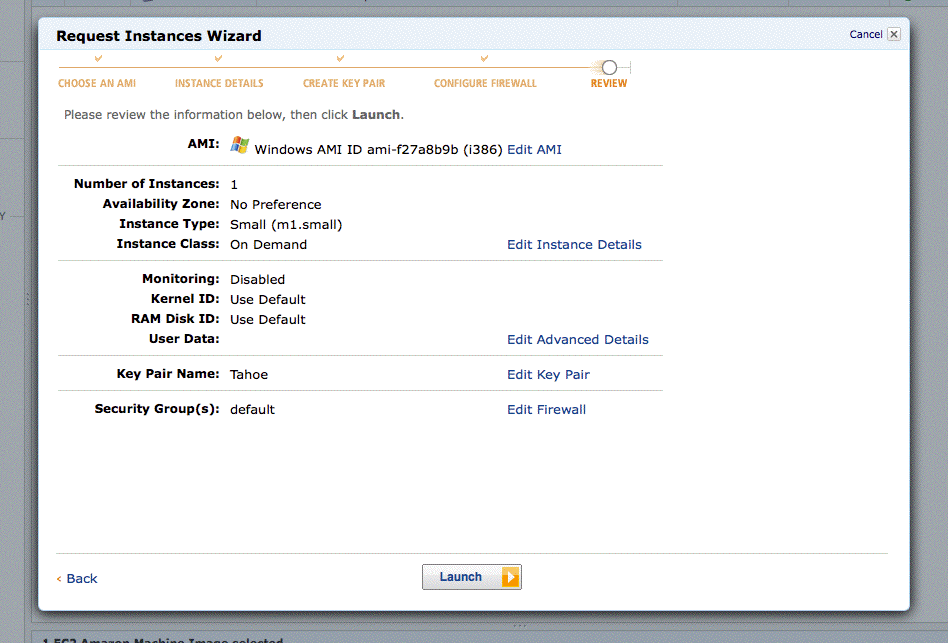Screen dimensions: 948x643
Task: Click the circle marker above the Review step
Action: pos(609,67)
